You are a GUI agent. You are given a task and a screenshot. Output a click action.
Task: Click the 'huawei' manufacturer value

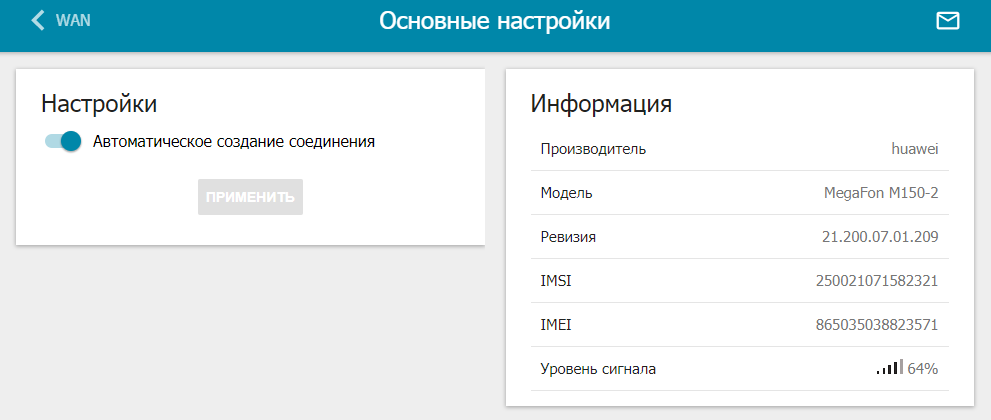pos(914,150)
